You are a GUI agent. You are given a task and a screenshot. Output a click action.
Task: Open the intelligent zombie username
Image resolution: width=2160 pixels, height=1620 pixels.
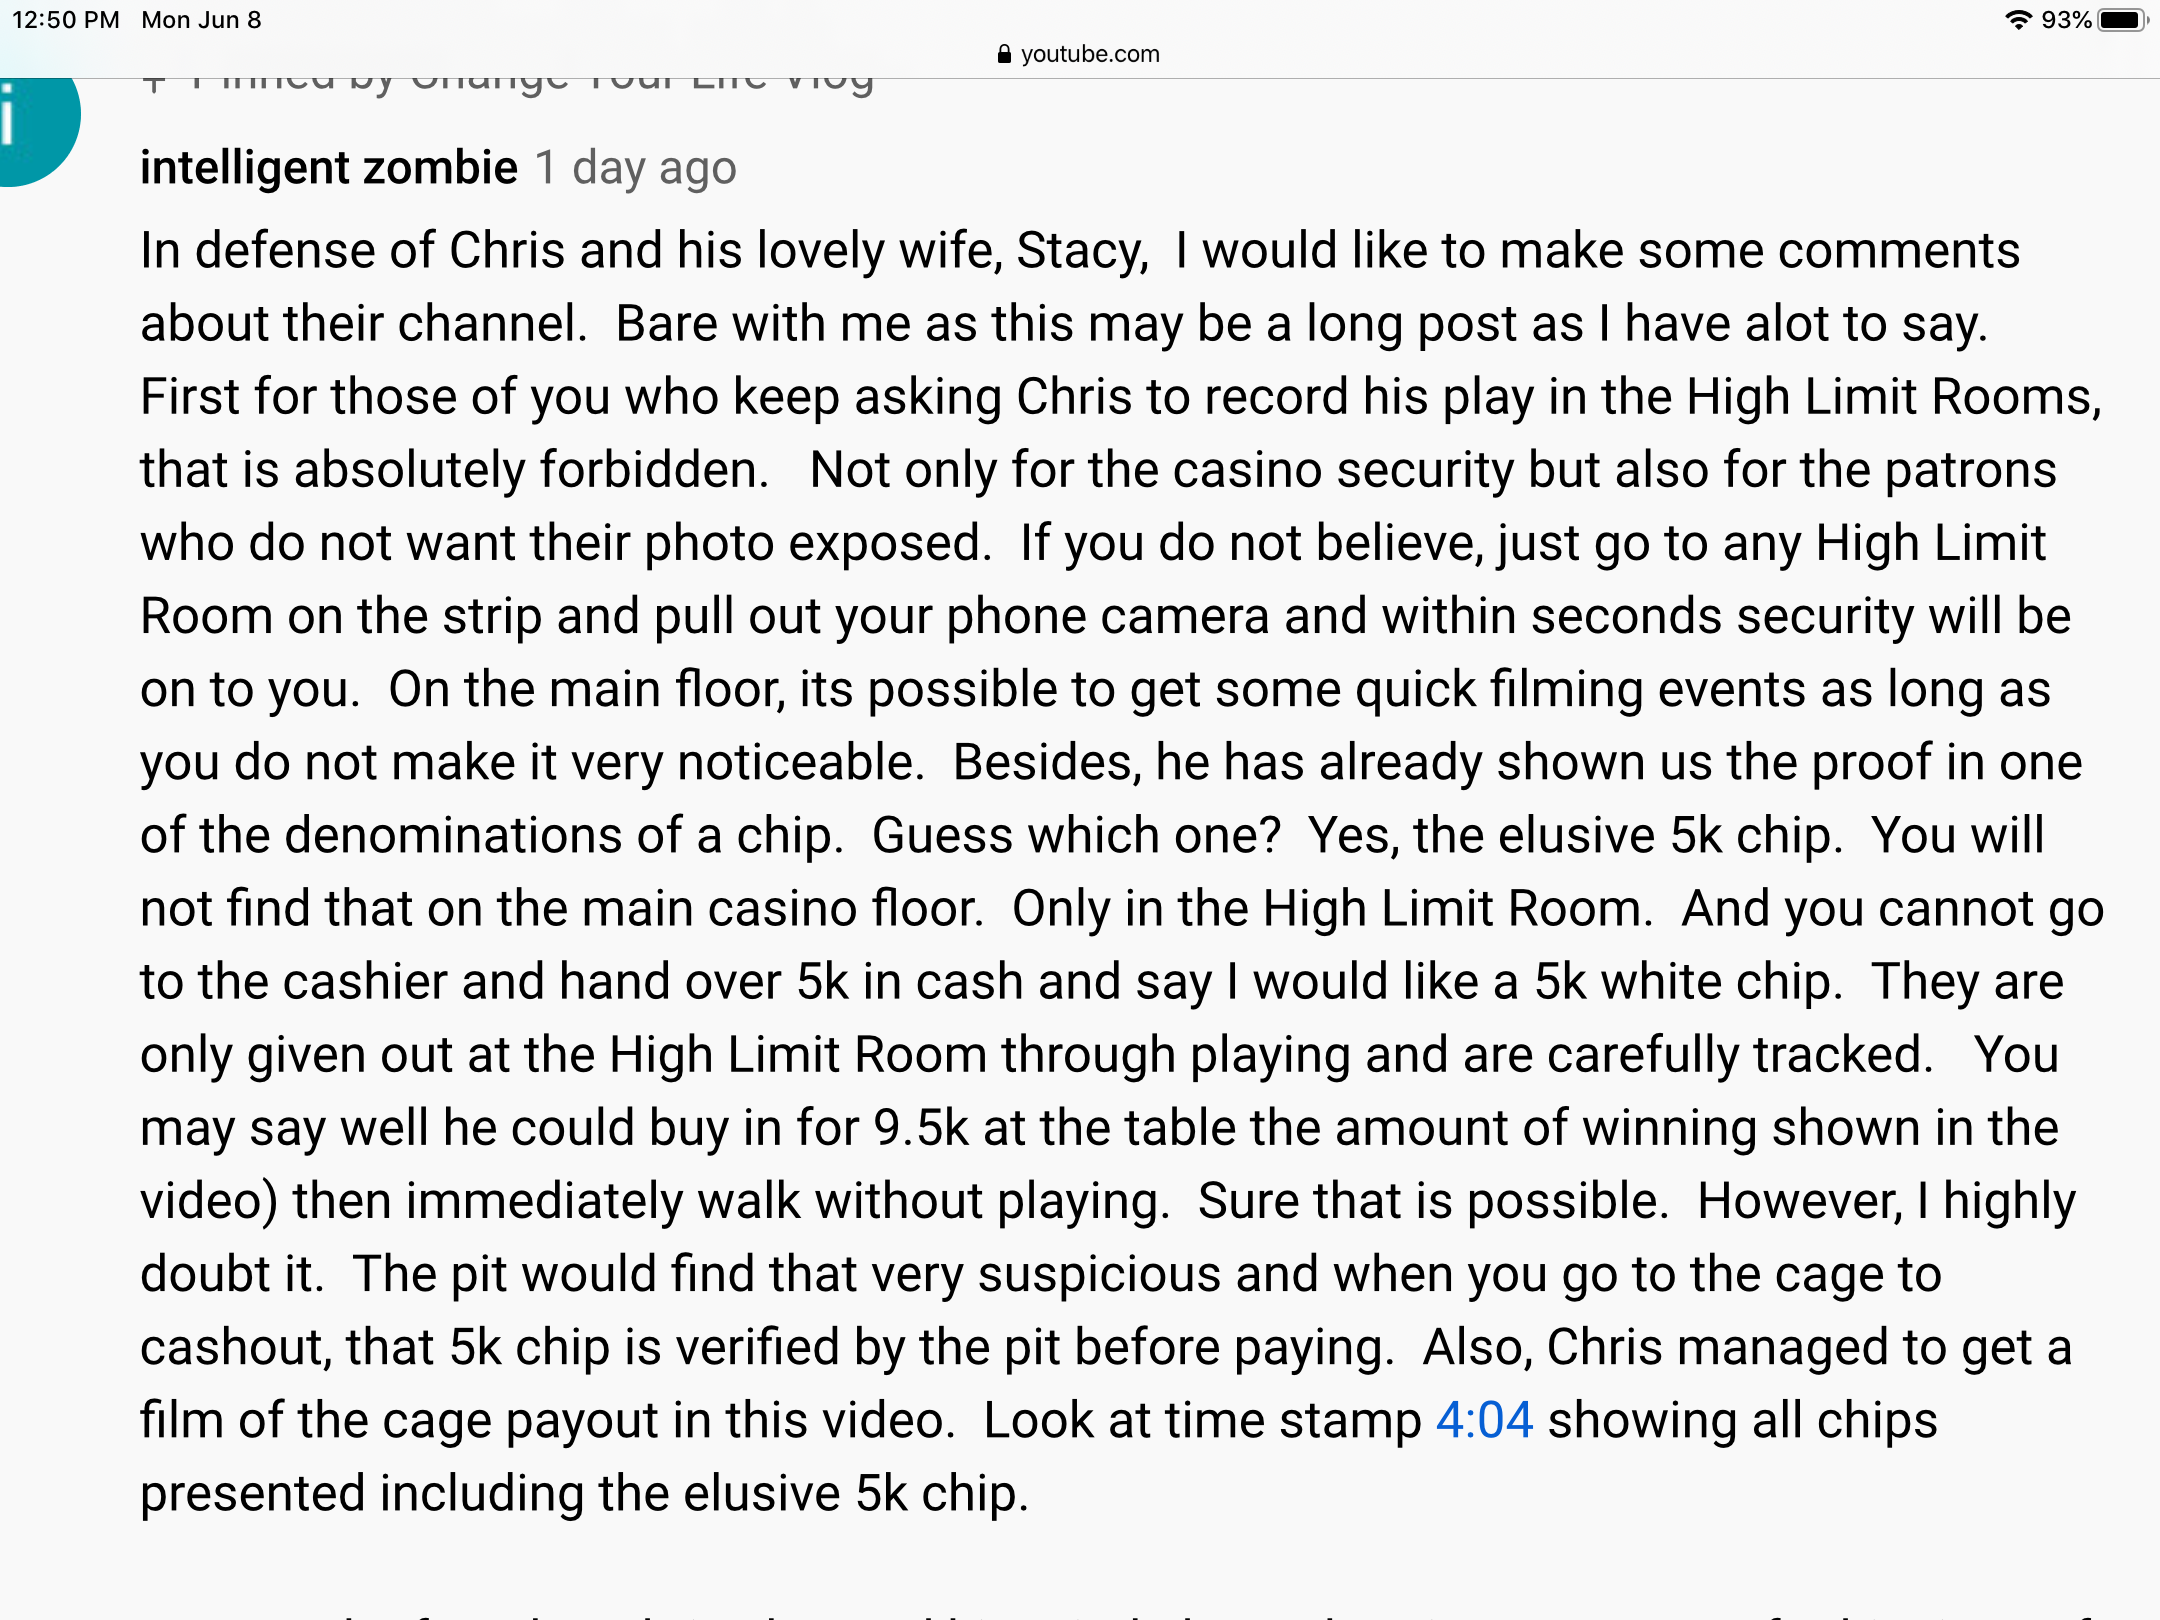tap(329, 168)
